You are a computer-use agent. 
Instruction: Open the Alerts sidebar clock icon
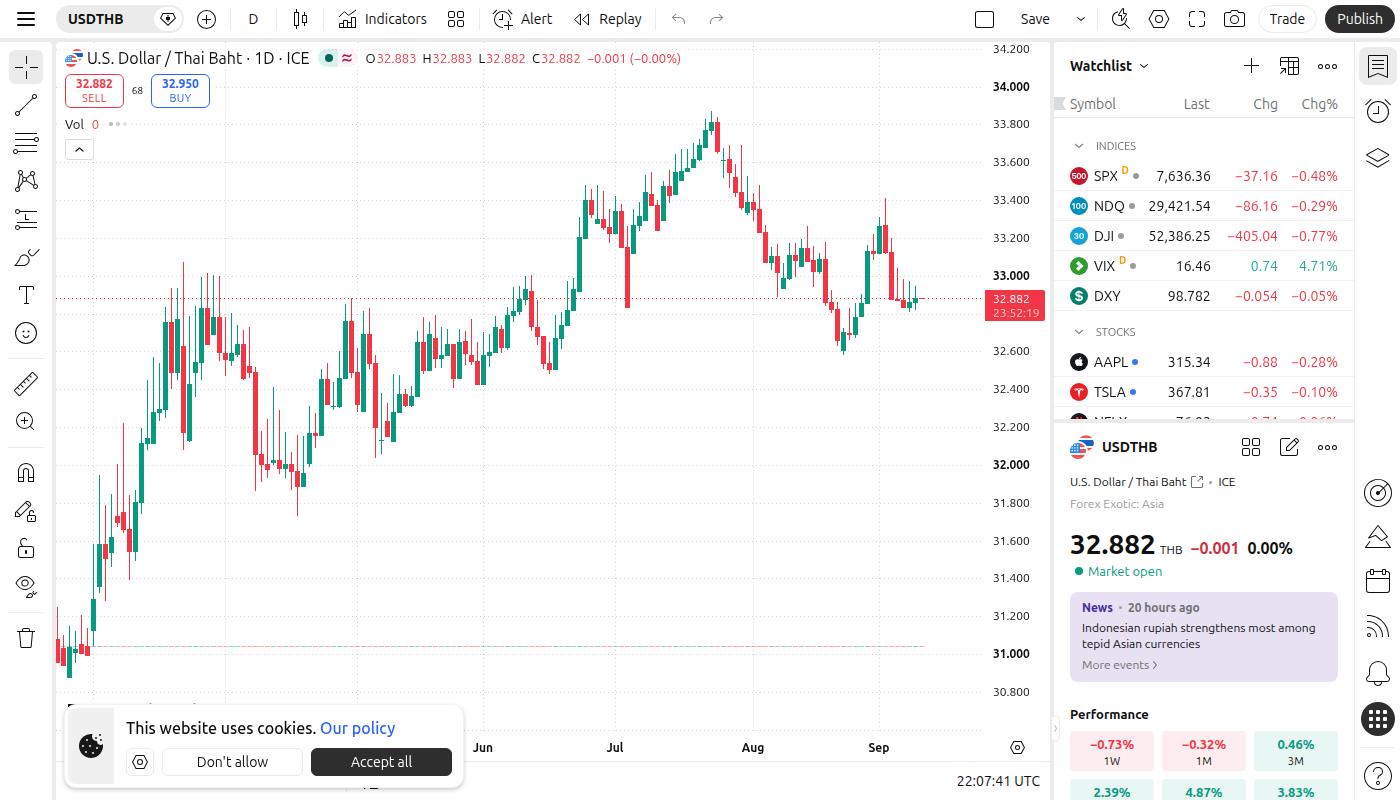click(1378, 111)
